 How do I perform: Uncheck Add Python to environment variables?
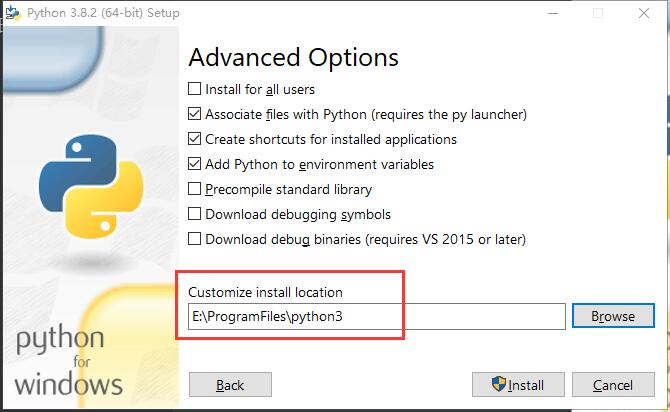(x=194, y=164)
